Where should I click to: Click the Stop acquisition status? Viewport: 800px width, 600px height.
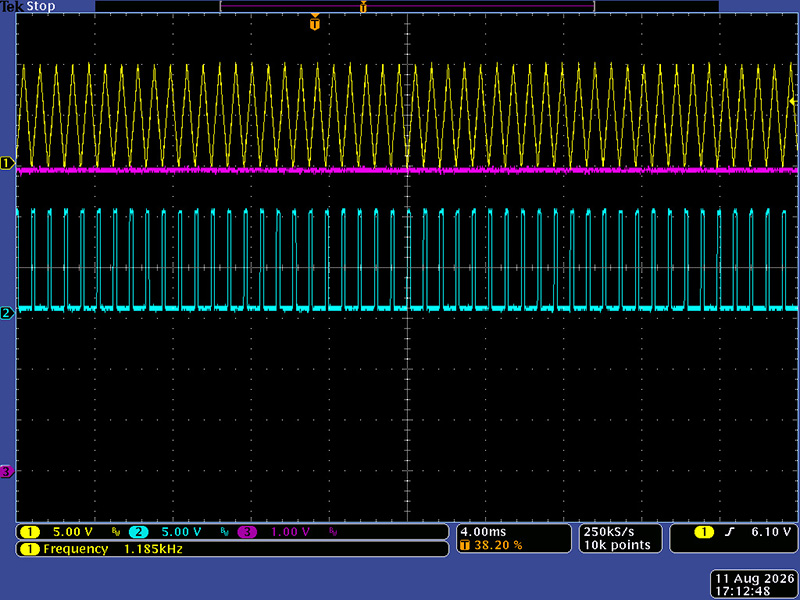[x=41, y=6]
